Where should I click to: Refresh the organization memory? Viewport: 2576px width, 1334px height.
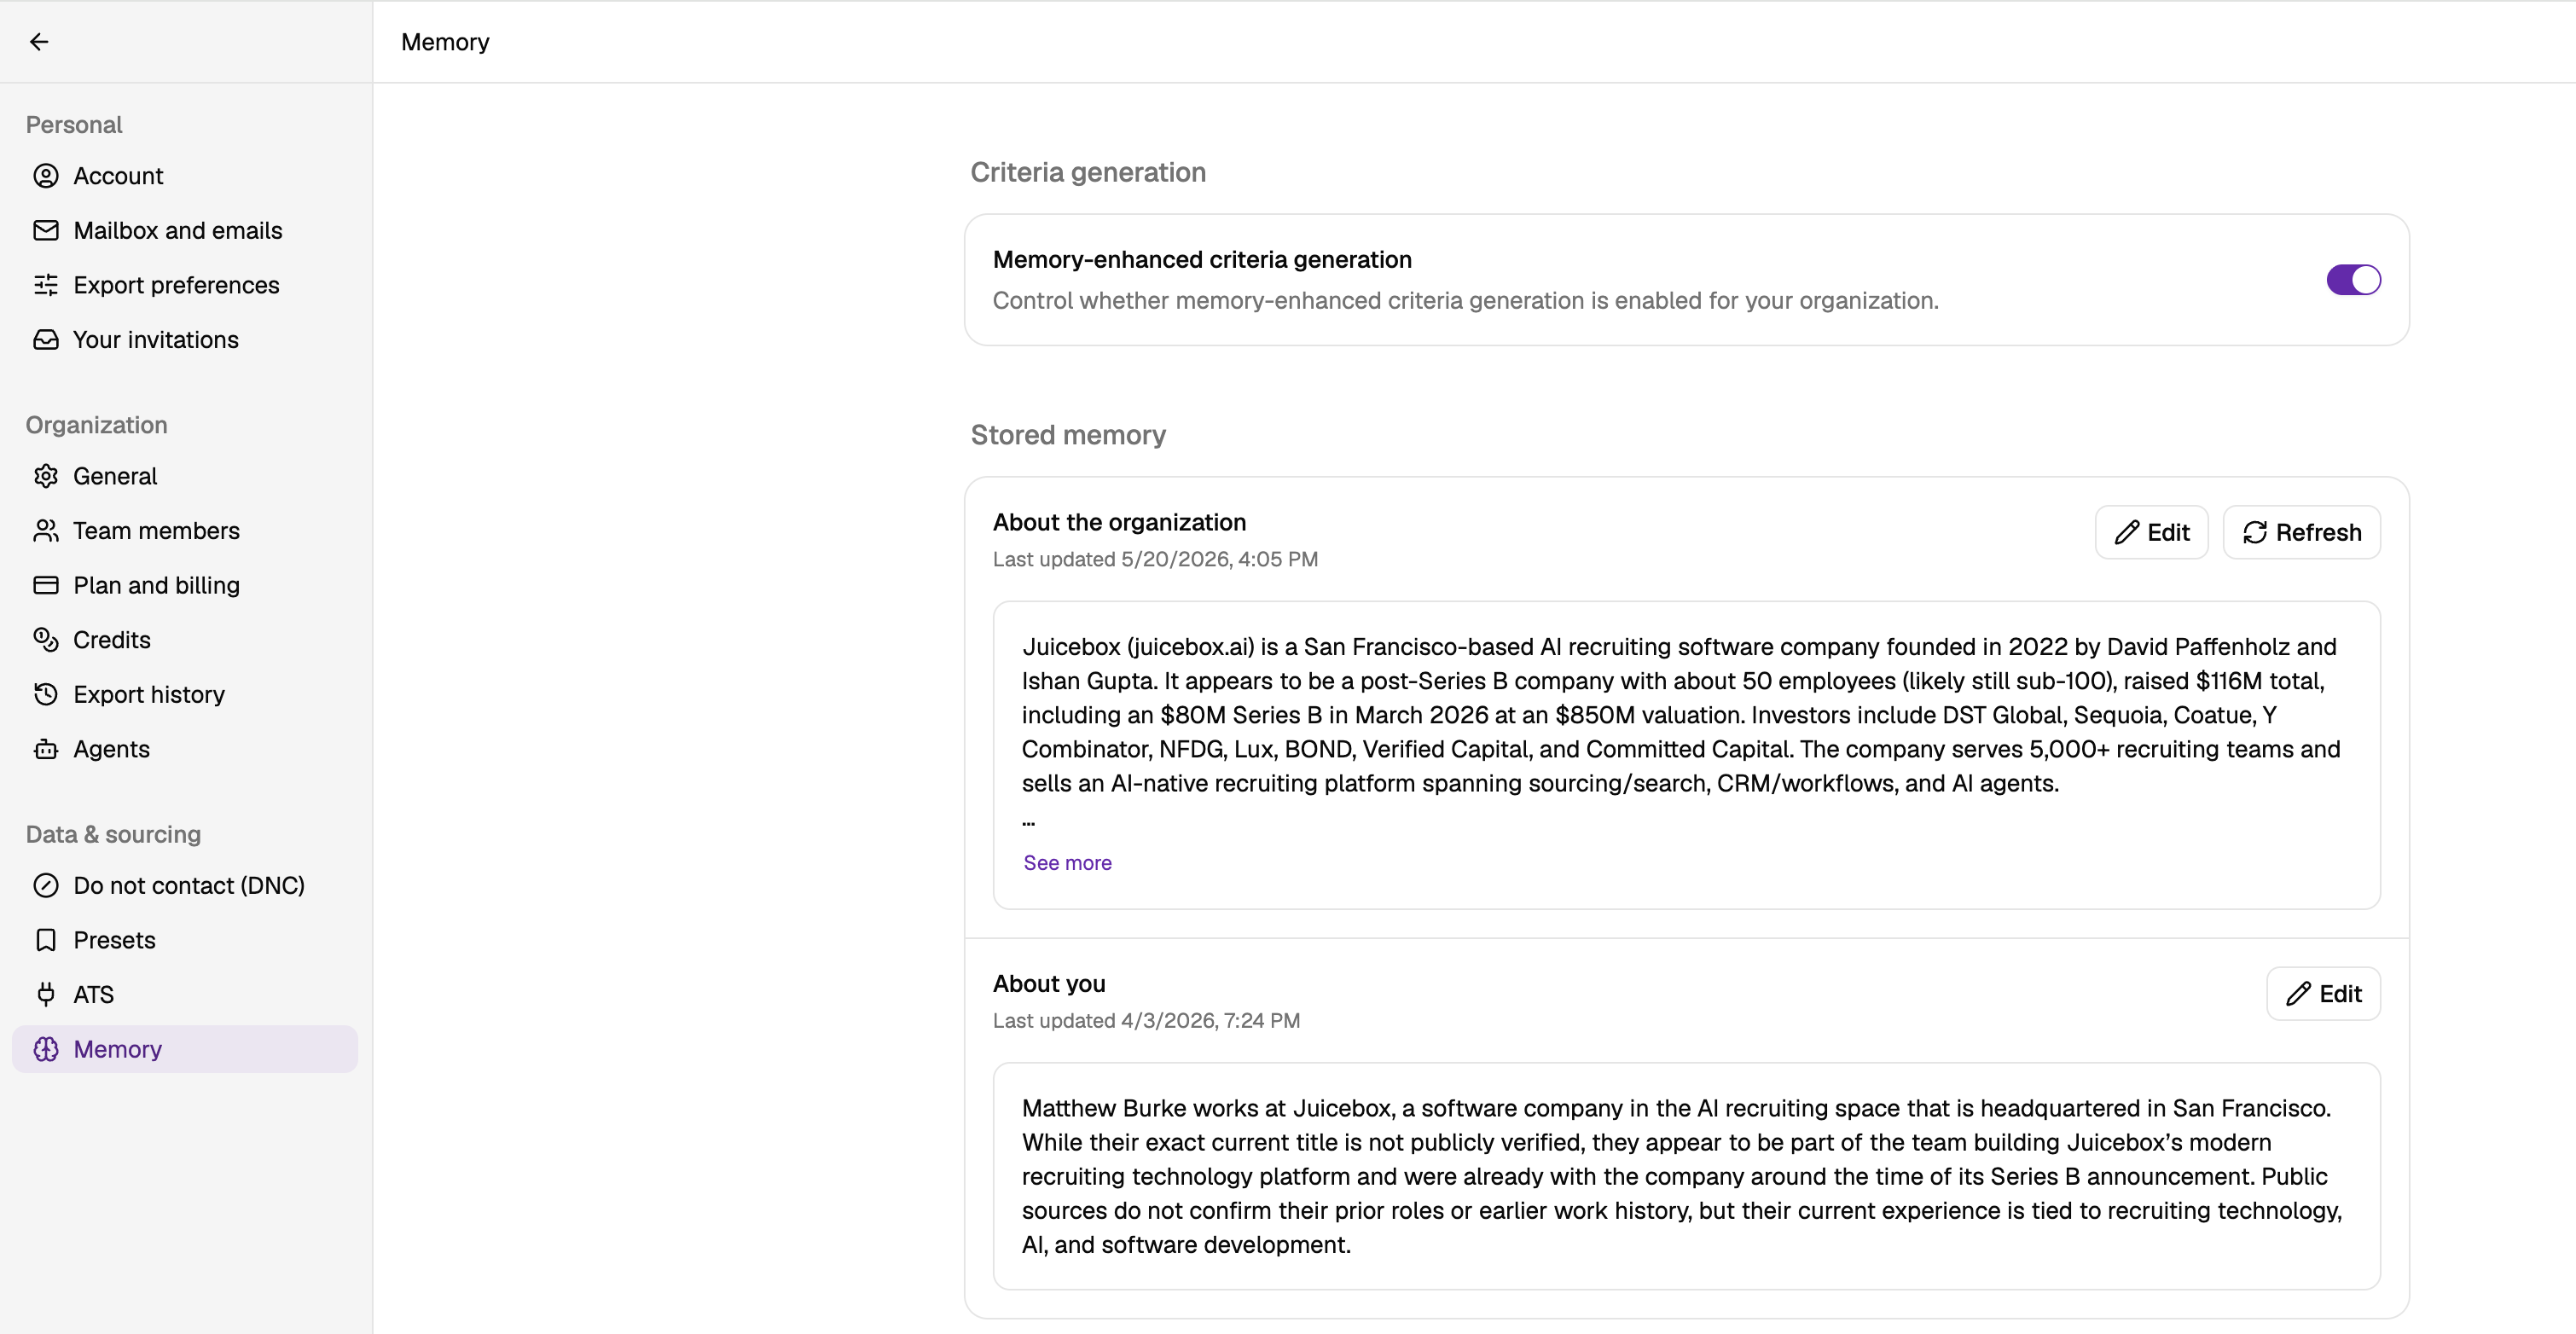point(2301,532)
